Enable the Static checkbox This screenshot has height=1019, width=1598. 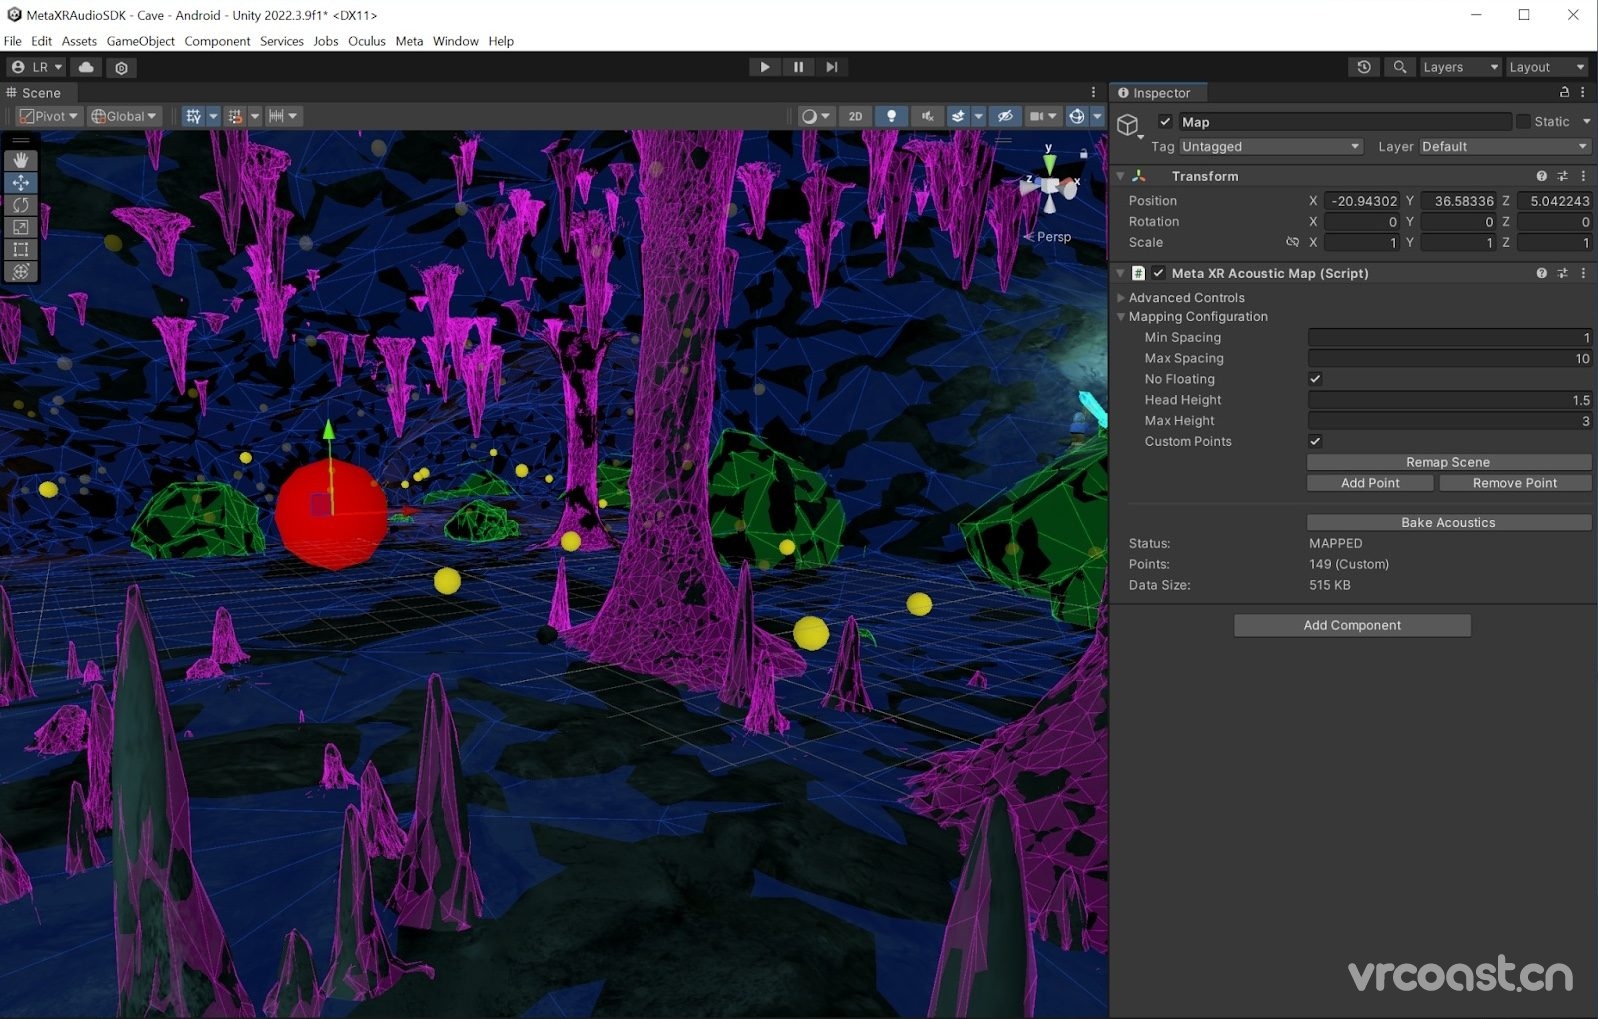1523,121
